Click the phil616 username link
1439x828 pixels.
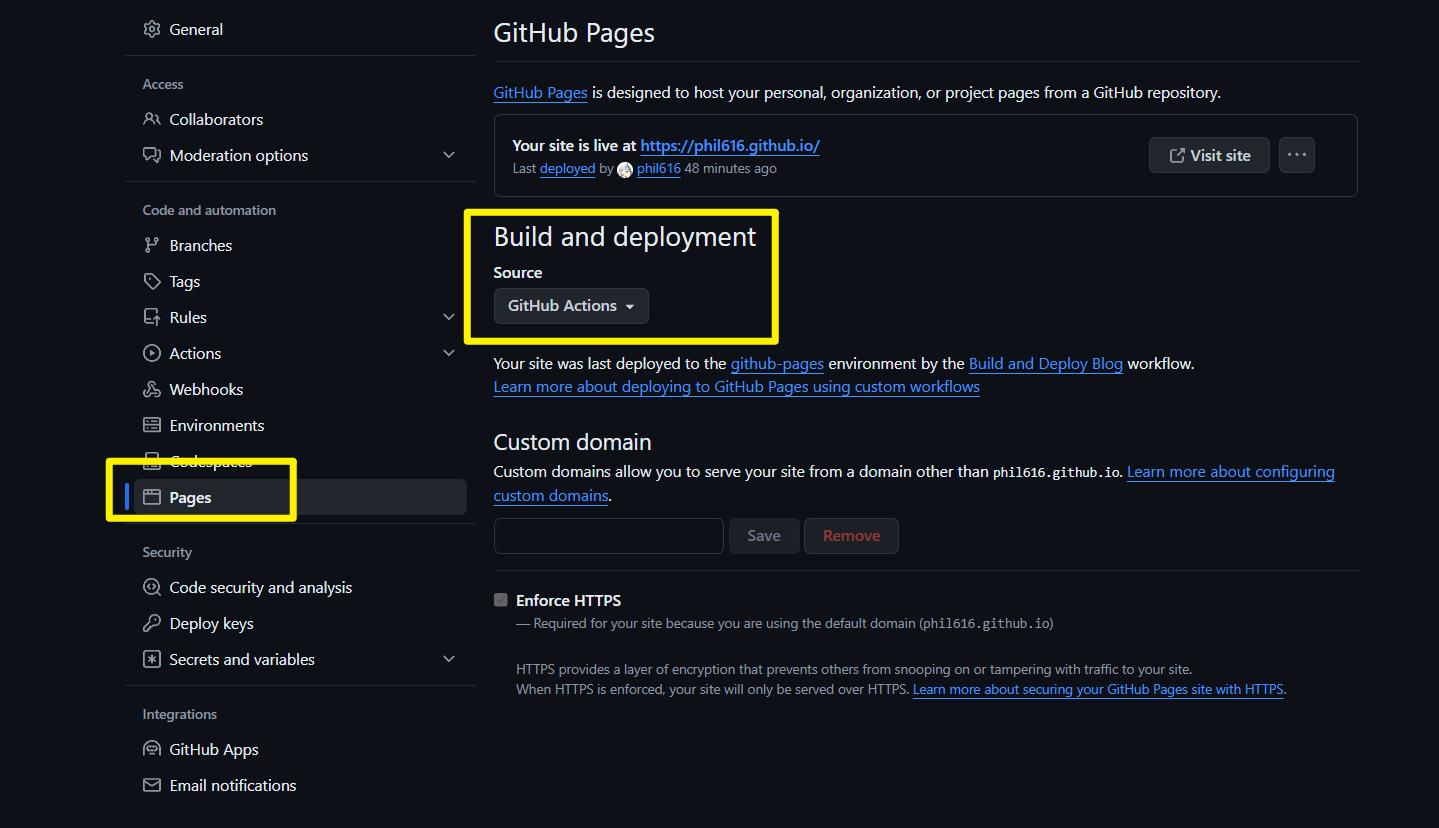click(x=658, y=169)
